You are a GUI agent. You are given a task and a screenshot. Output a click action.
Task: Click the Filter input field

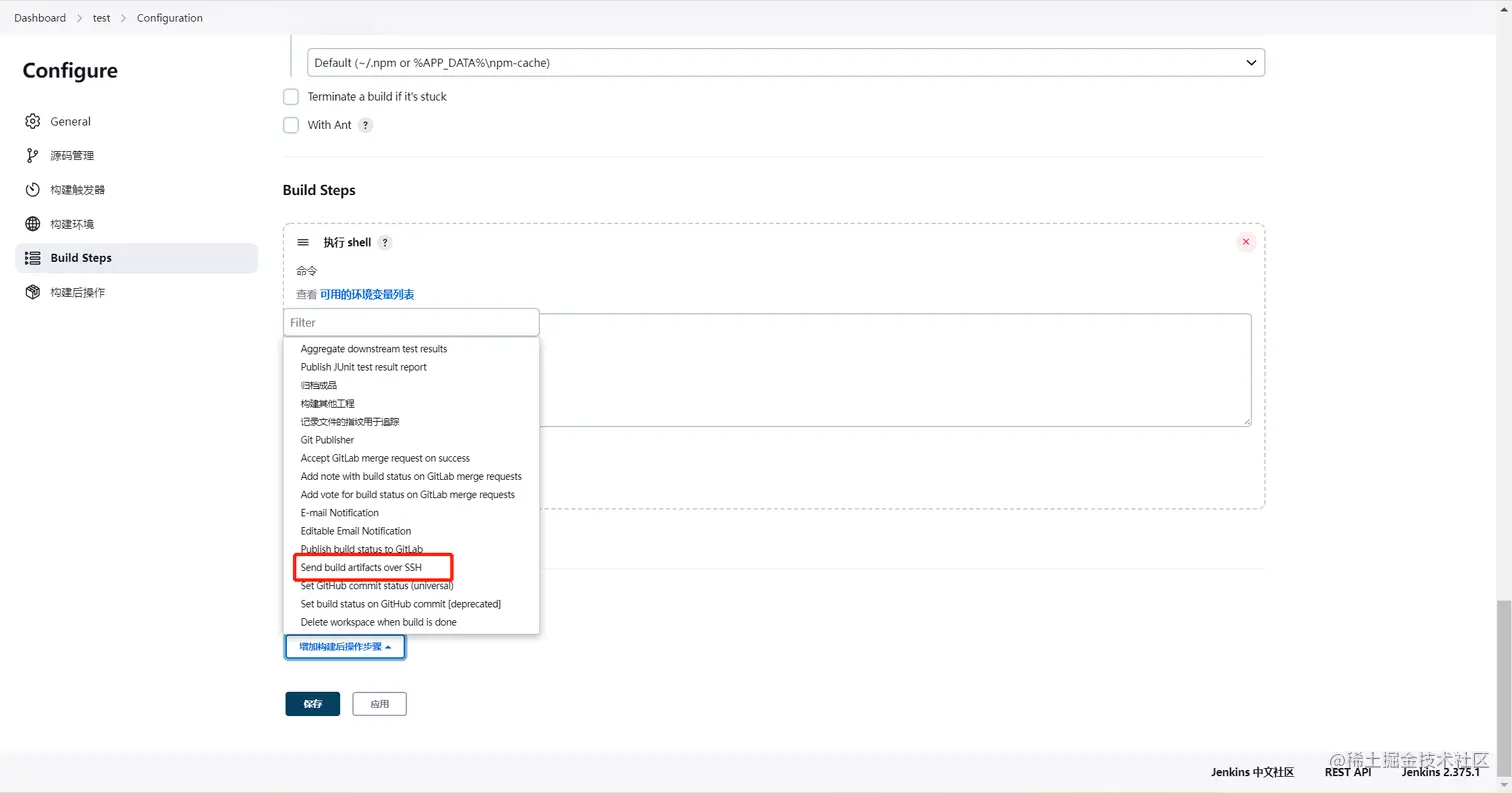[411, 322]
